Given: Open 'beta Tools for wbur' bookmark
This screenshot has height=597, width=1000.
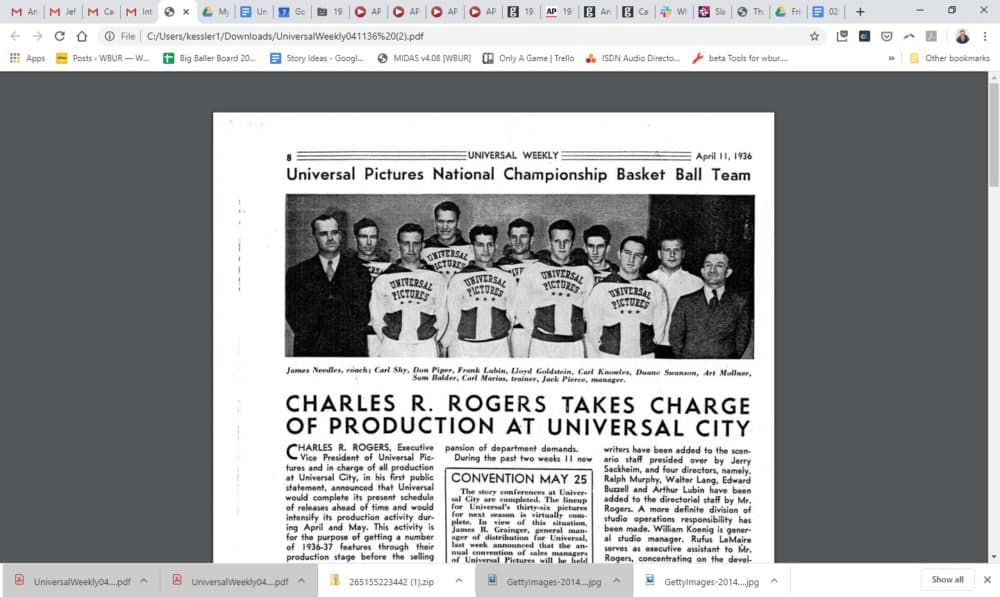Looking at the screenshot, I should (x=740, y=58).
